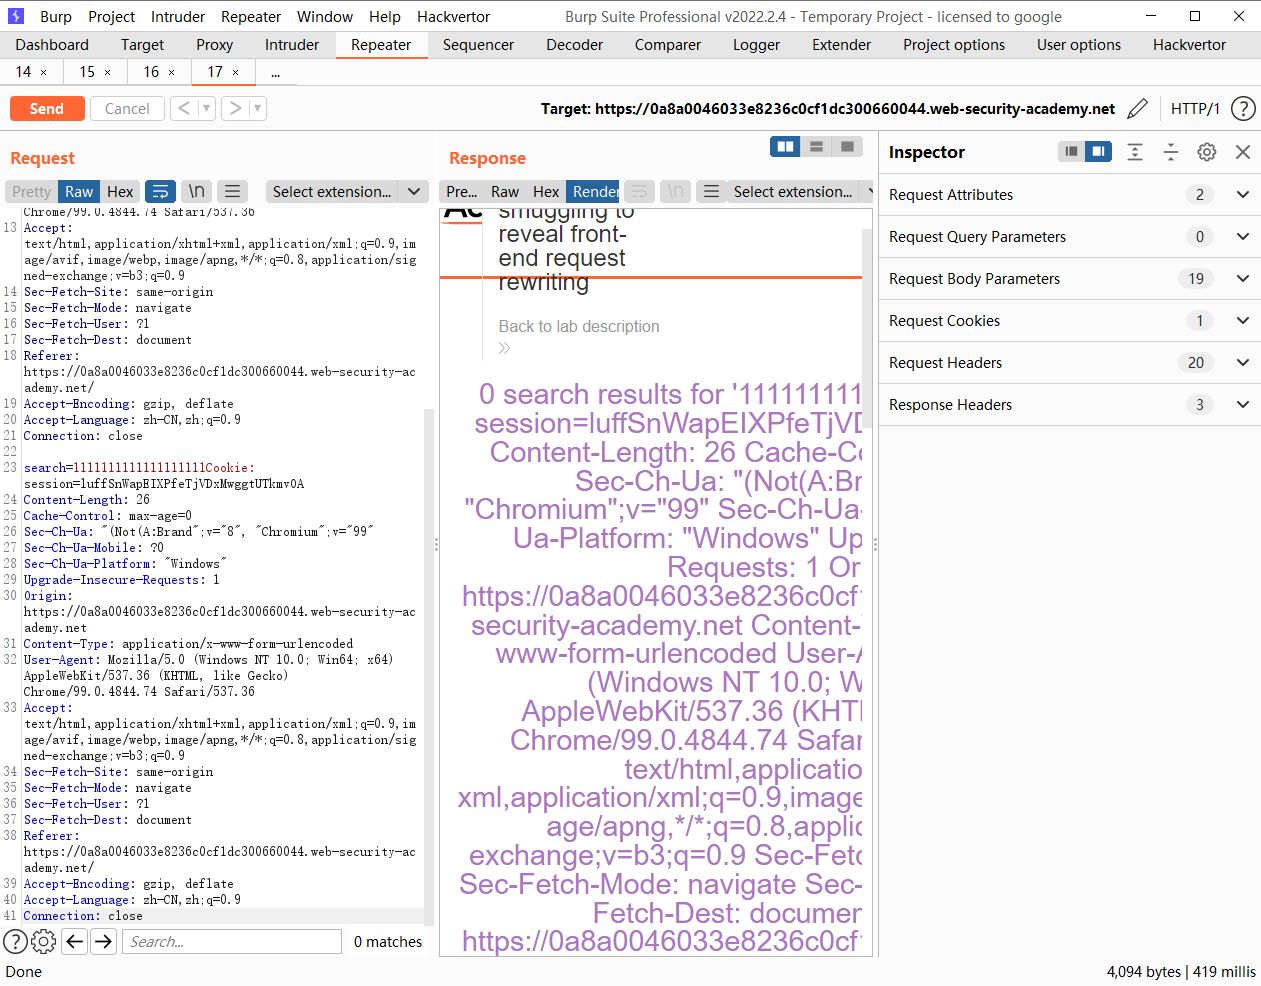
Task: Jump to next search match arrow
Action: tap(103, 941)
